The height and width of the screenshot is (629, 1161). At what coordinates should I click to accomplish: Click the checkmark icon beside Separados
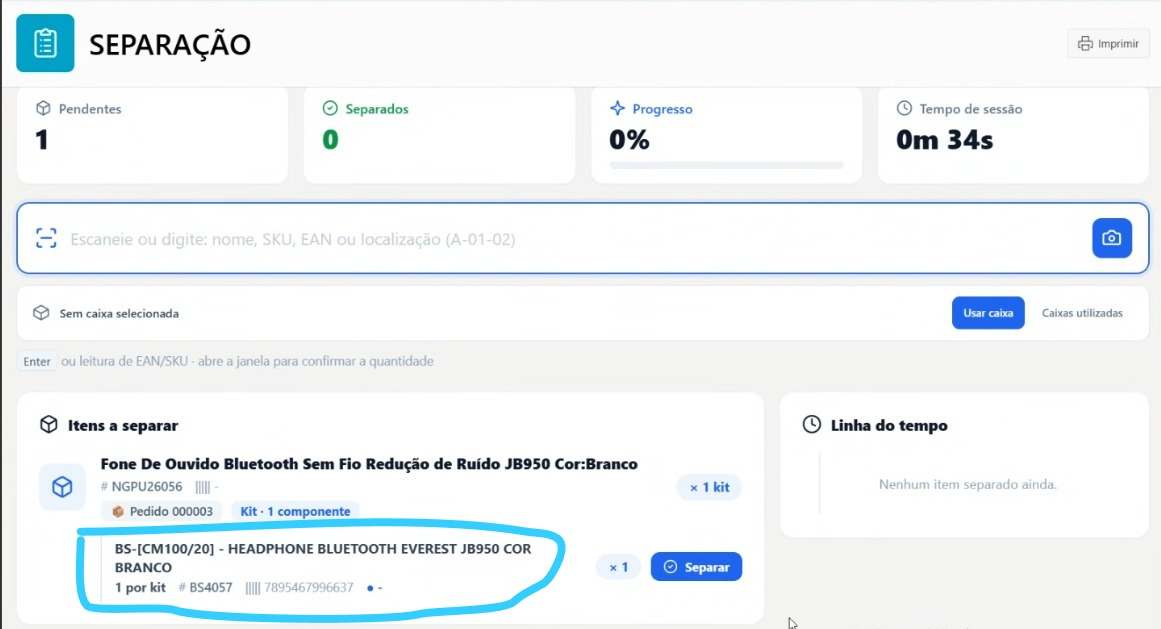tap(330, 108)
